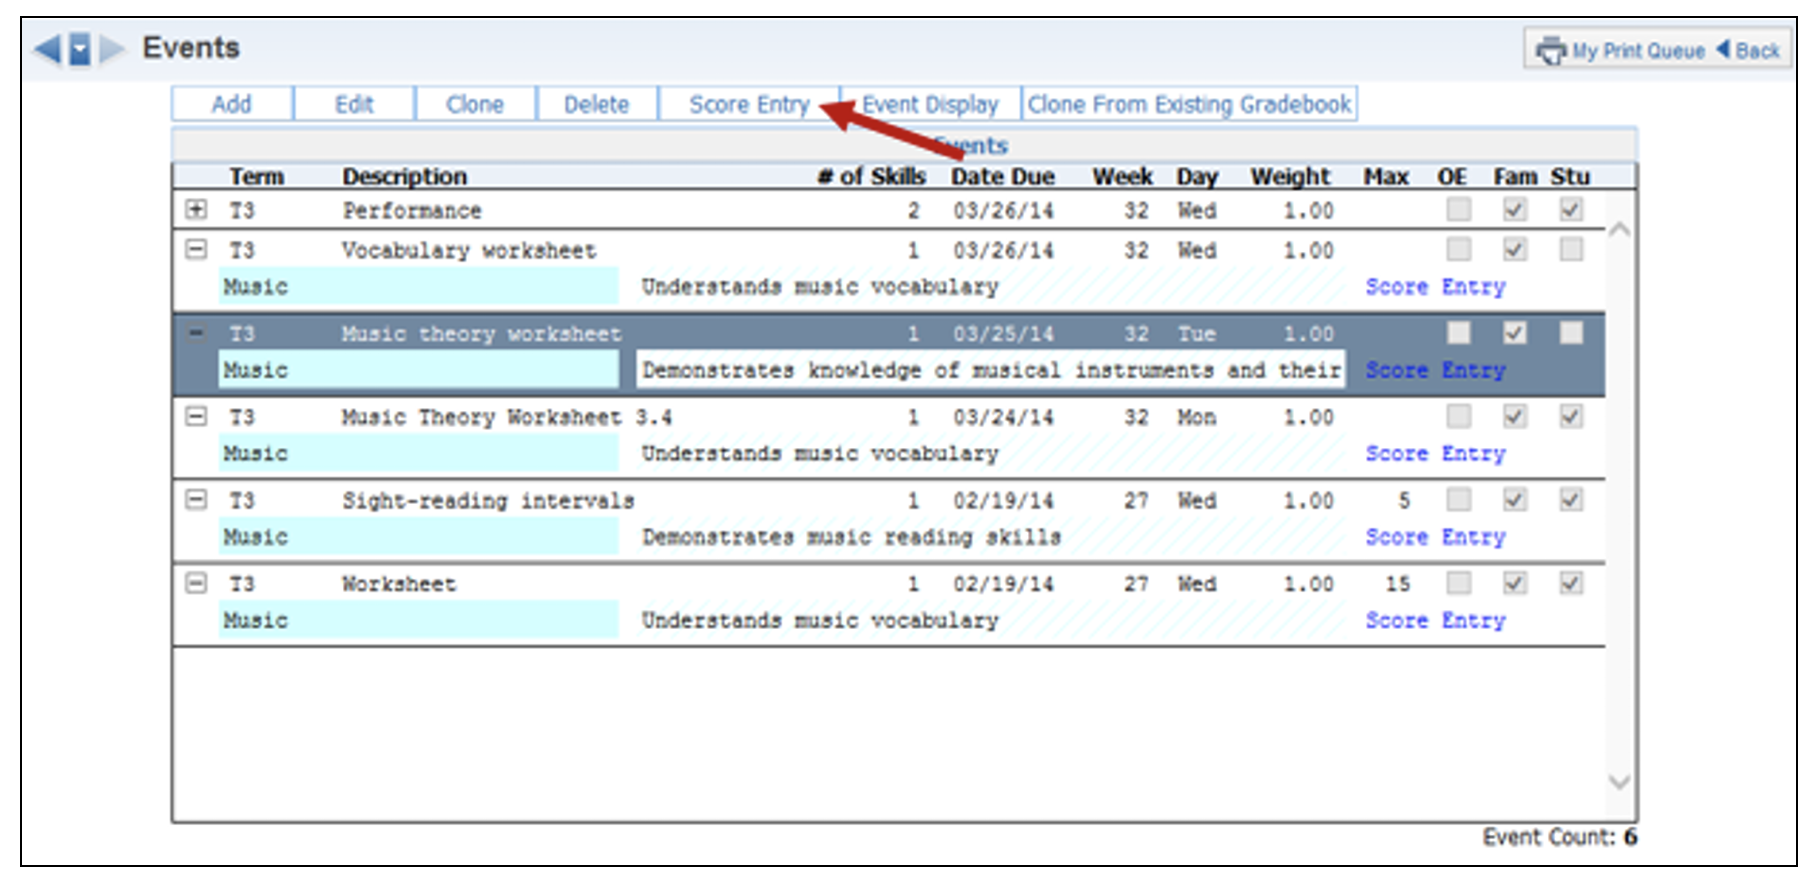1816x882 pixels.
Task: Select Clone From Existing Gradebook
Action: tap(1189, 104)
